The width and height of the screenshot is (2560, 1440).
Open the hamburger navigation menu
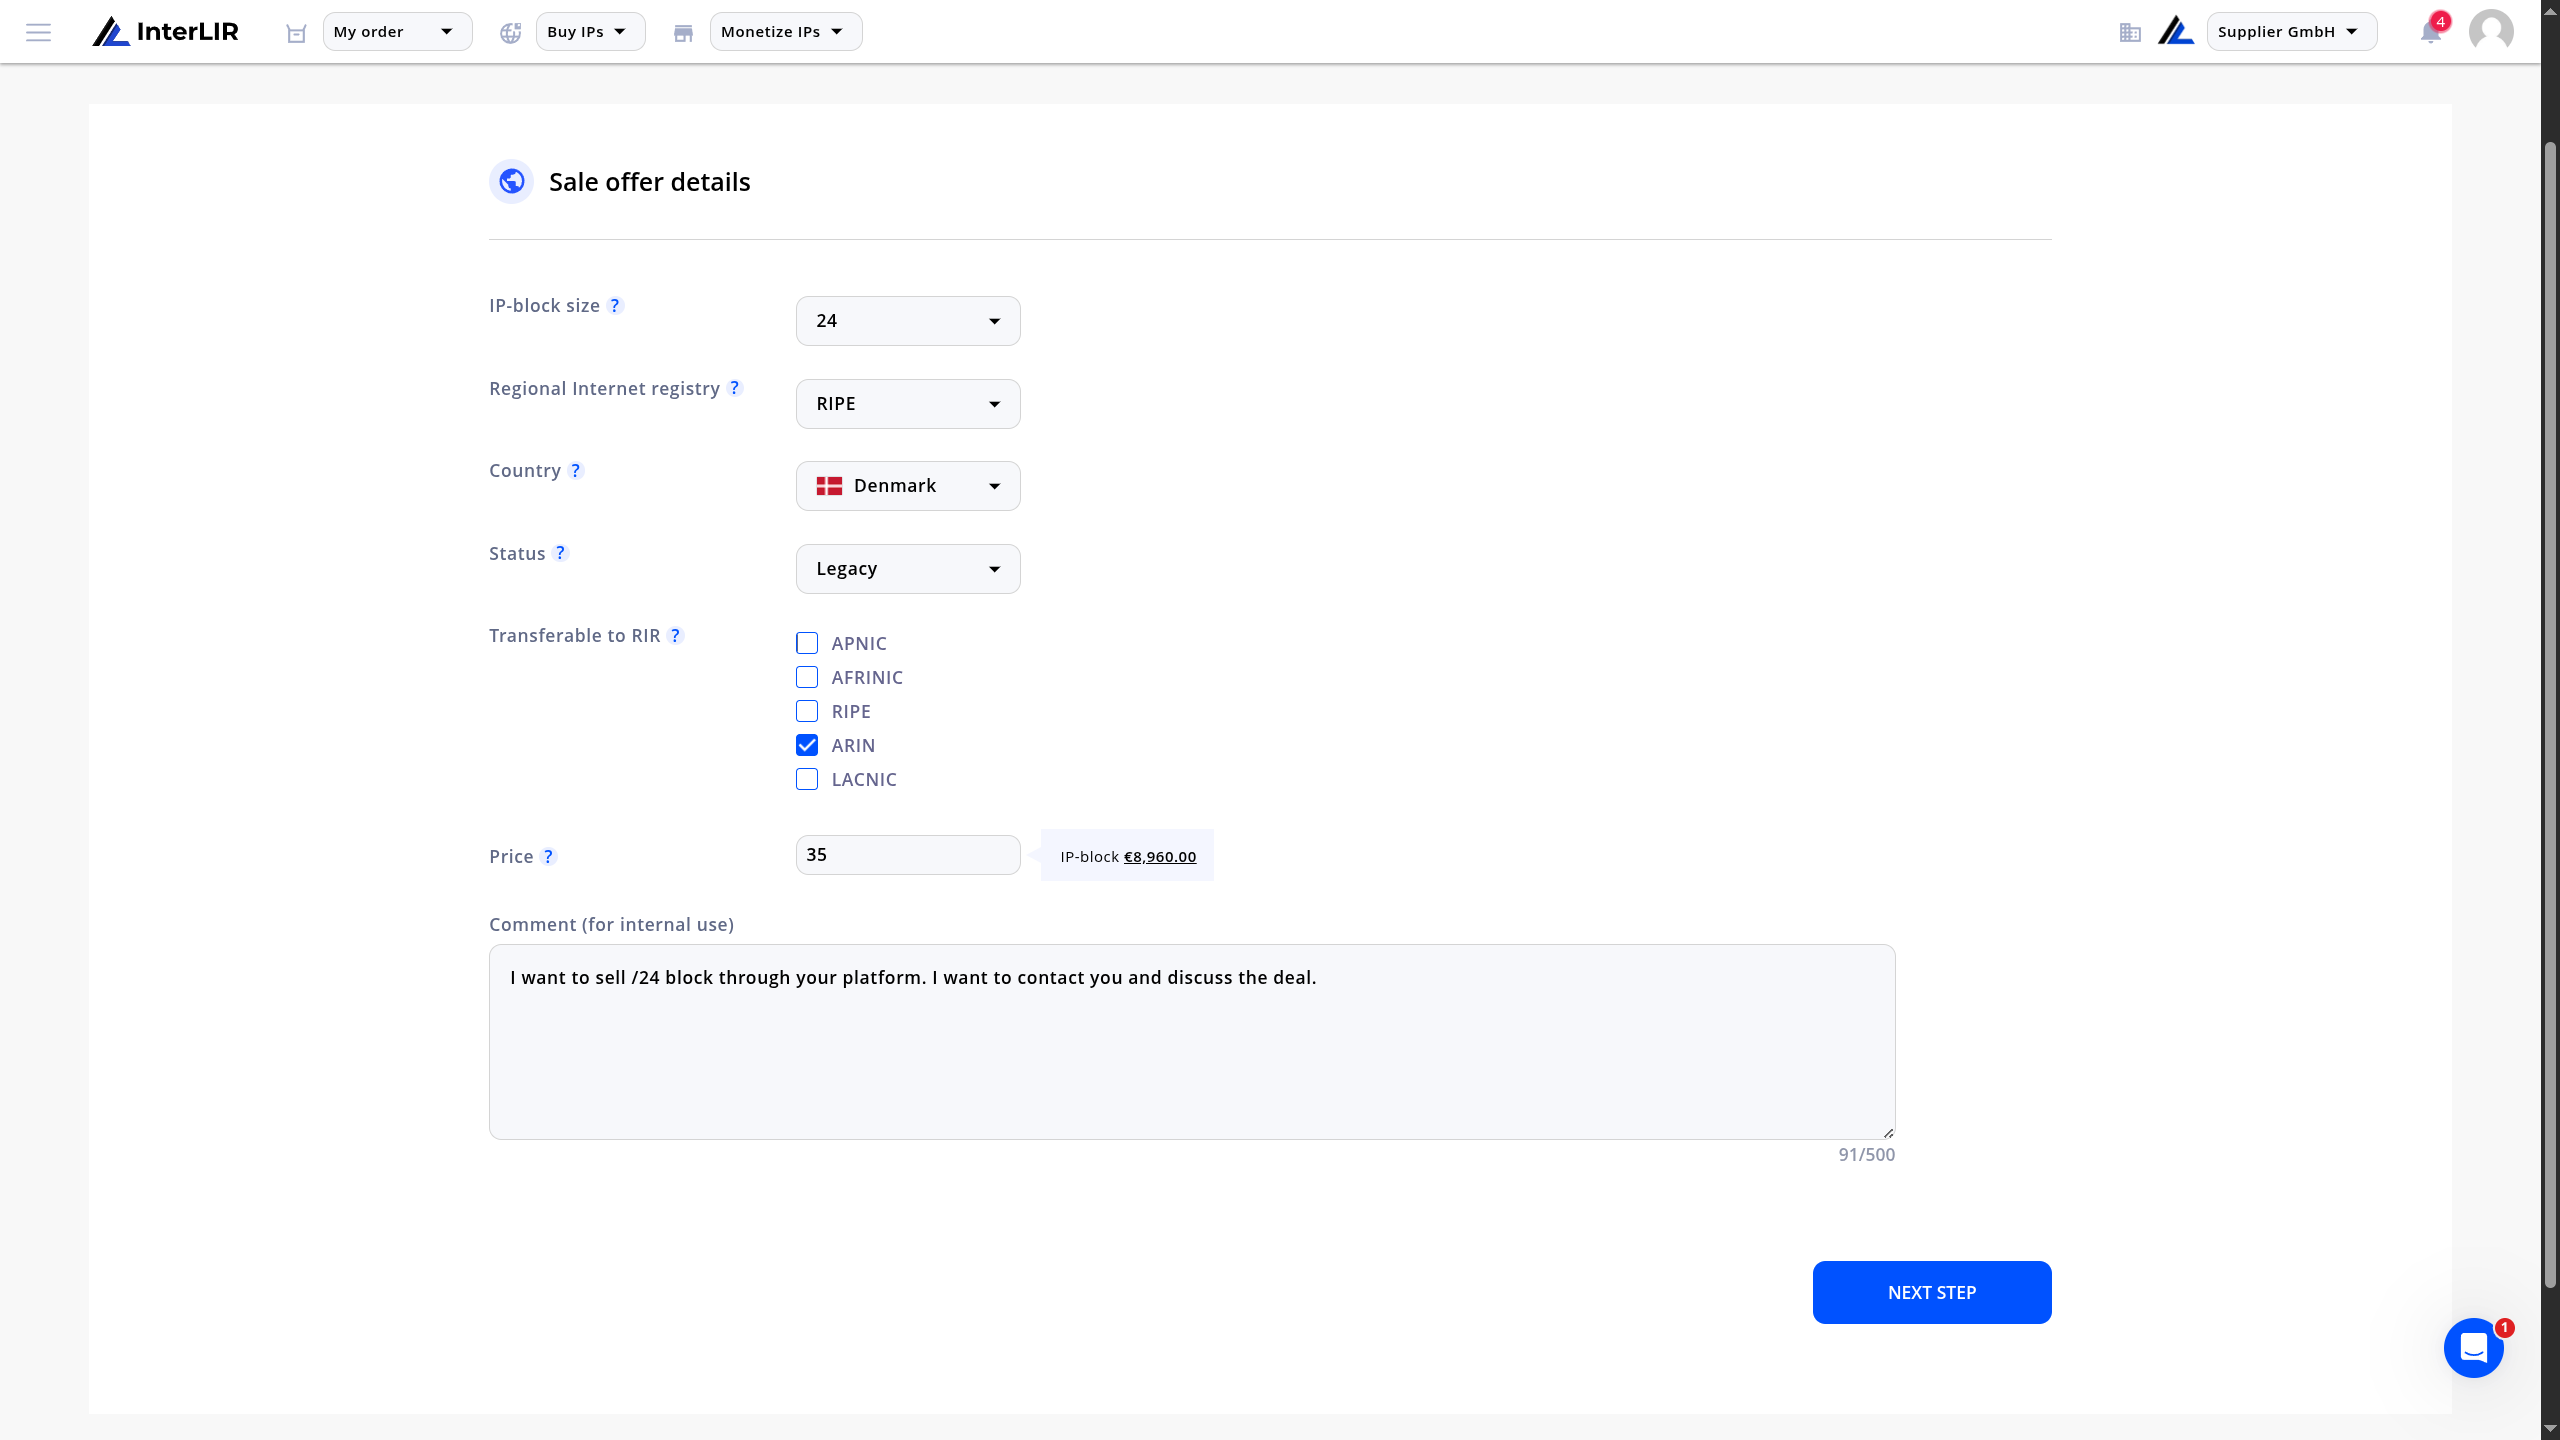[x=38, y=32]
